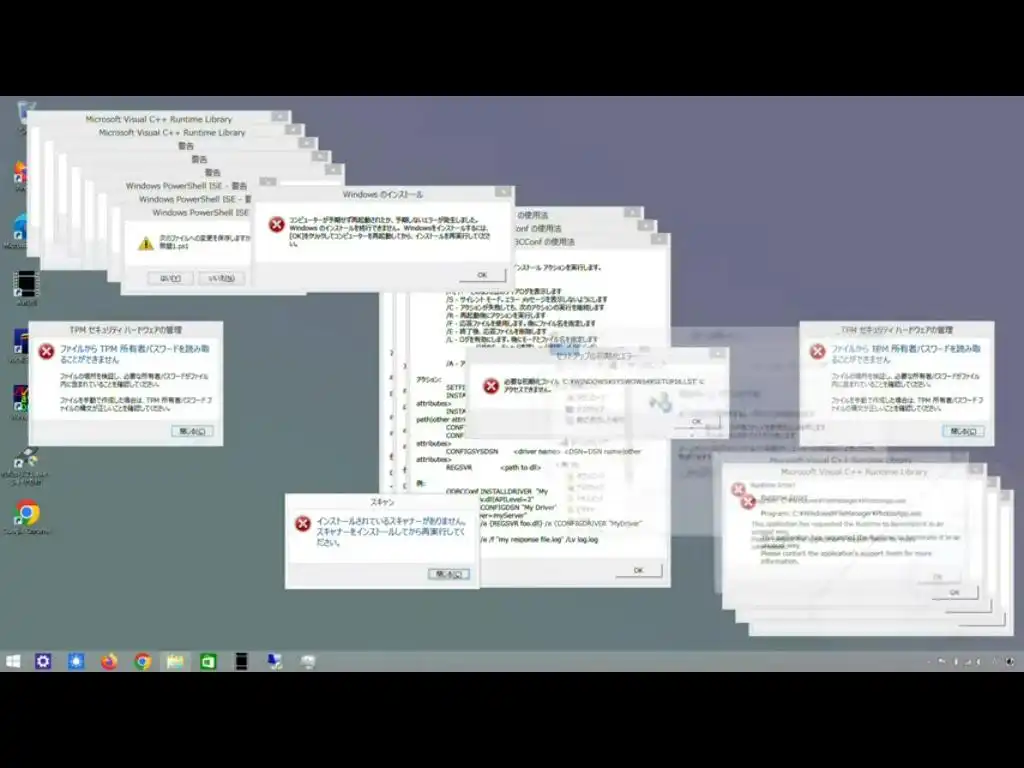This screenshot has height=768, width=1024.
Task: Click 閉じる in the right TPM dialog
Action: pyautogui.click(x=963, y=431)
